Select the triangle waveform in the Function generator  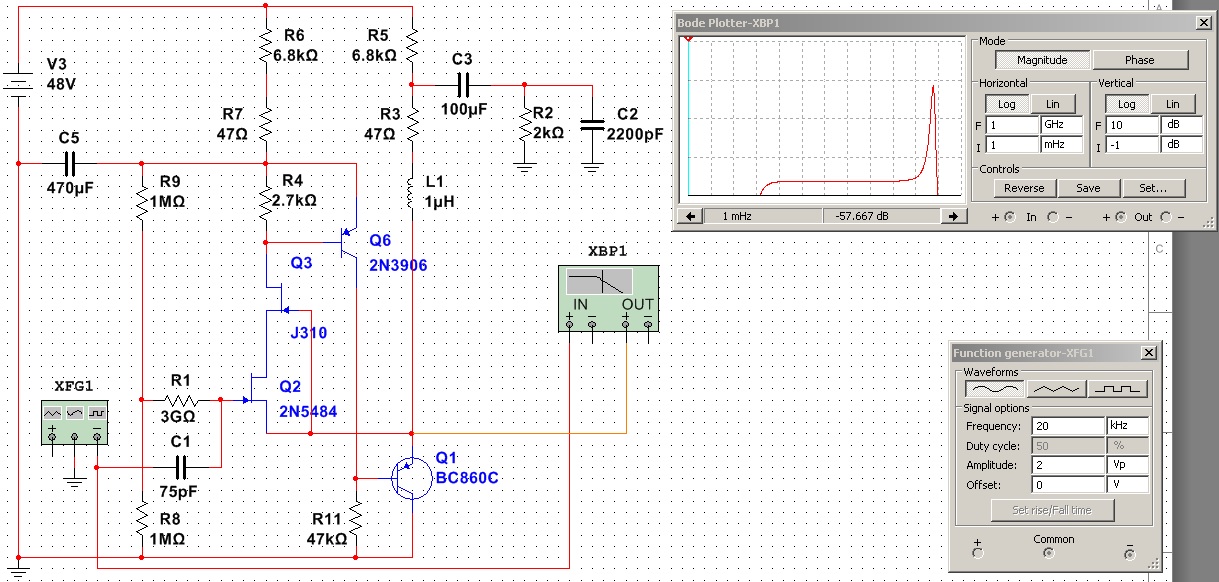click(x=1055, y=389)
